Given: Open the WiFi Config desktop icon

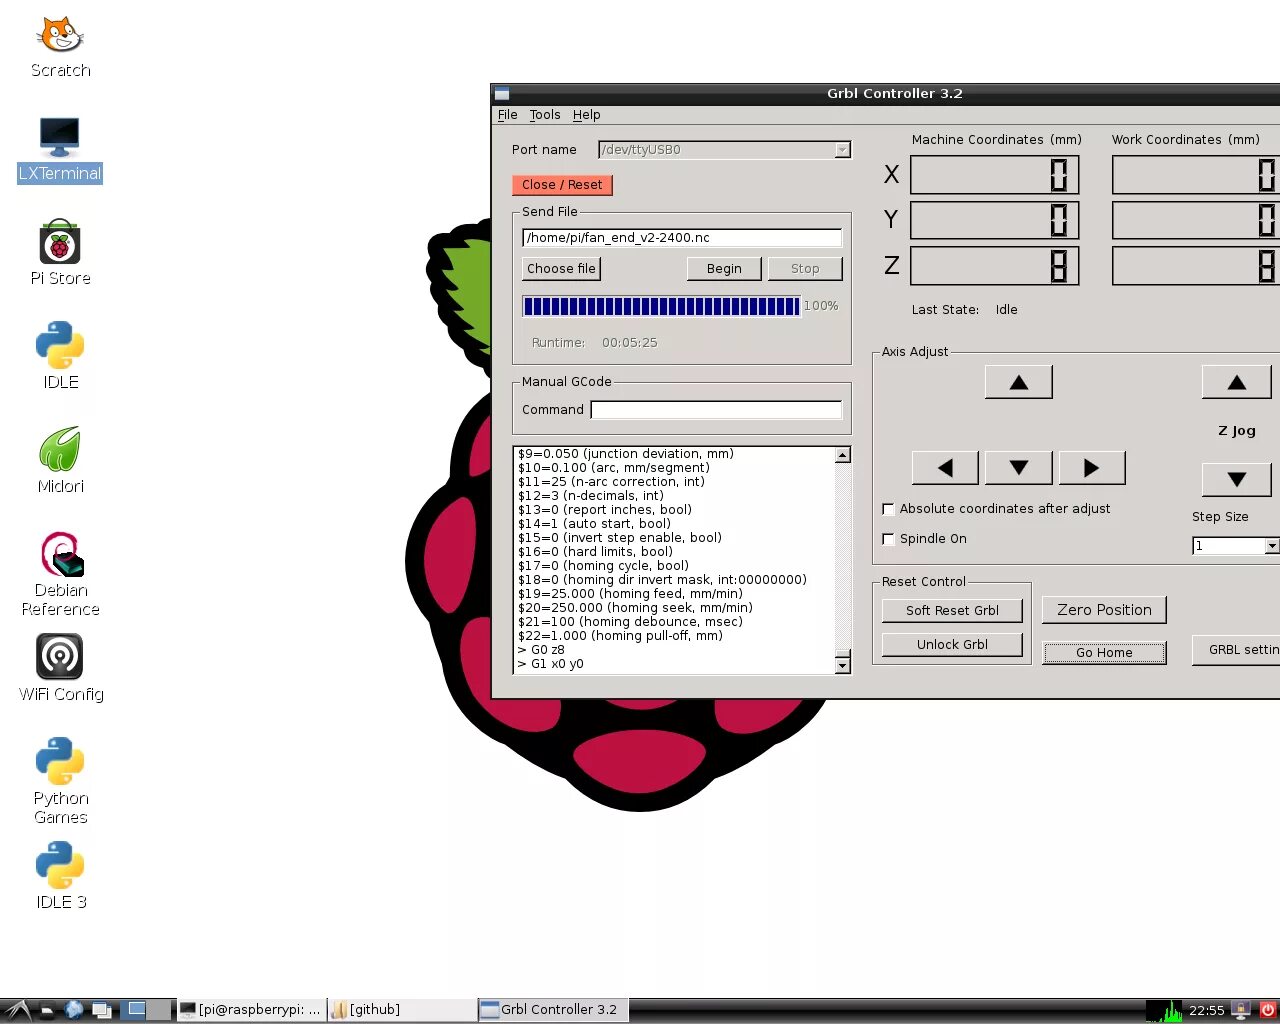Looking at the screenshot, I should tap(60, 668).
